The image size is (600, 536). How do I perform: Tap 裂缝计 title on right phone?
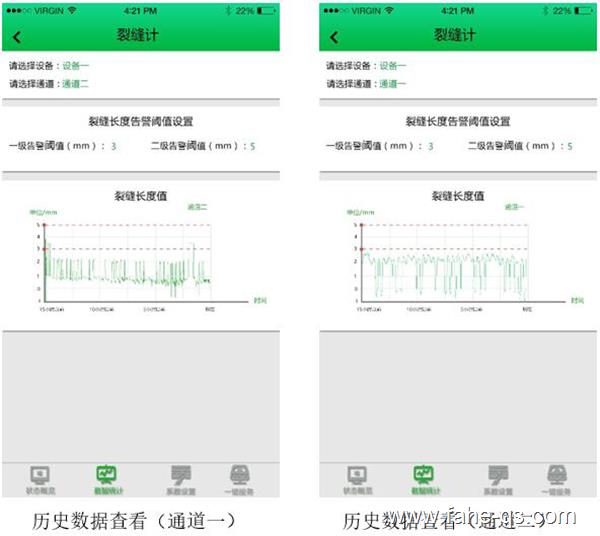click(455, 35)
